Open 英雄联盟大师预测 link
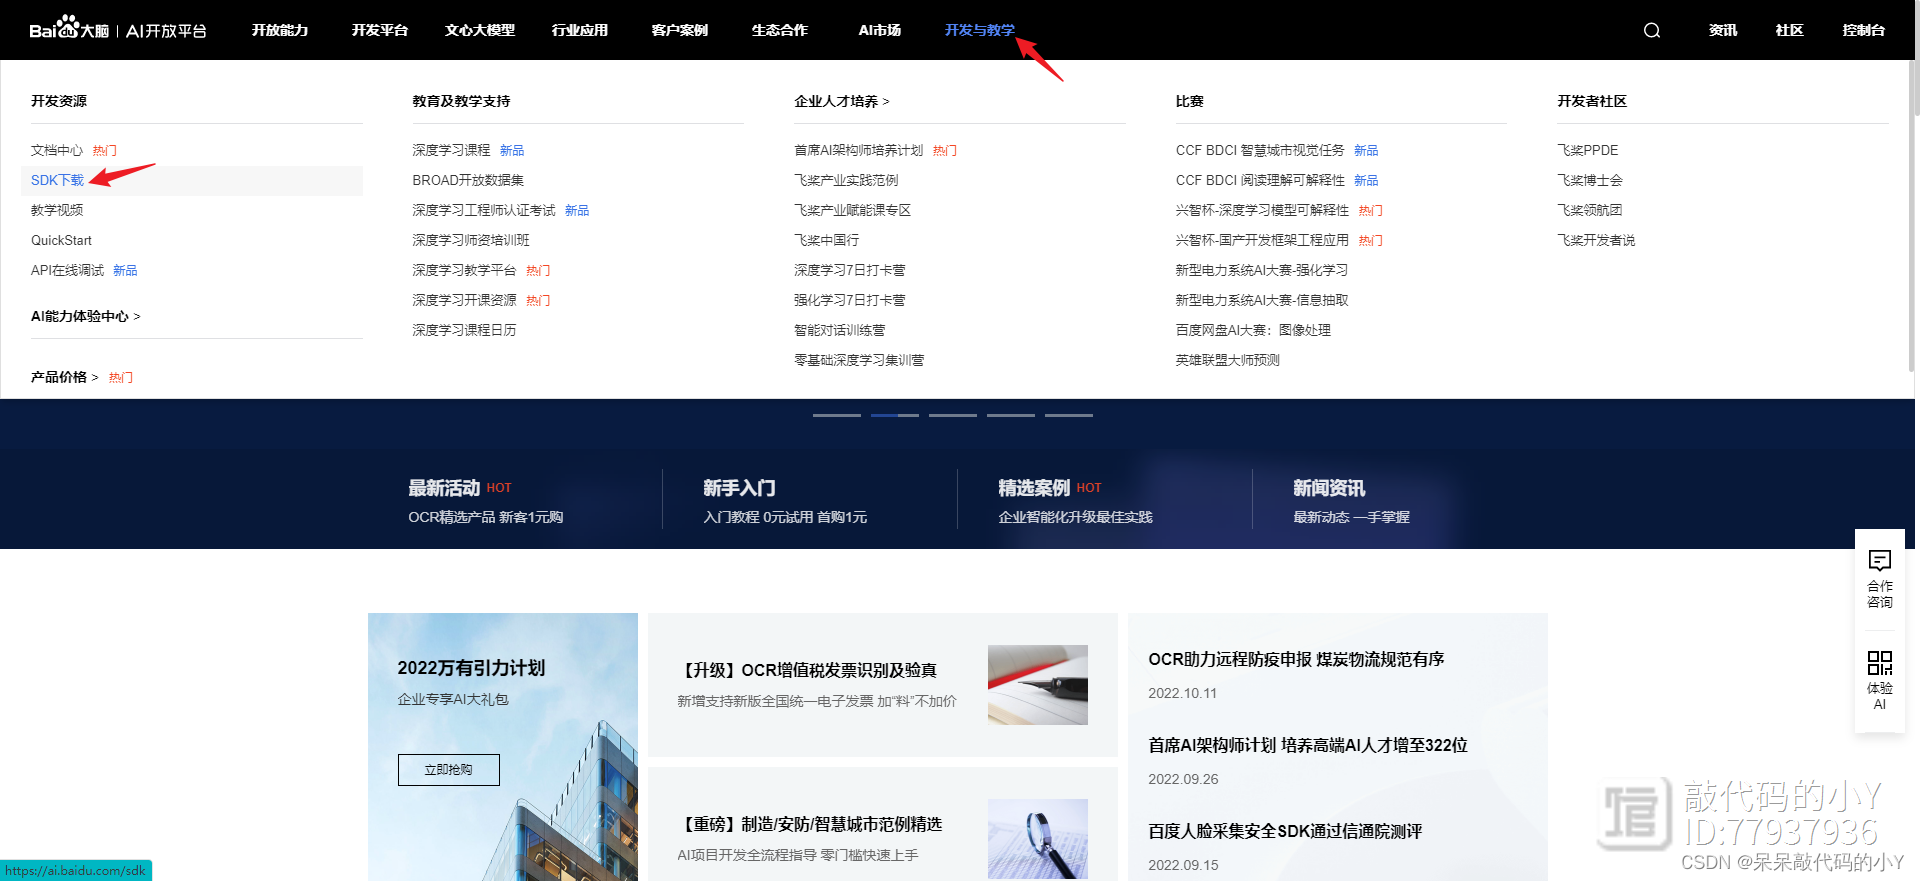This screenshot has width=1920, height=881. pos(1227,360)
